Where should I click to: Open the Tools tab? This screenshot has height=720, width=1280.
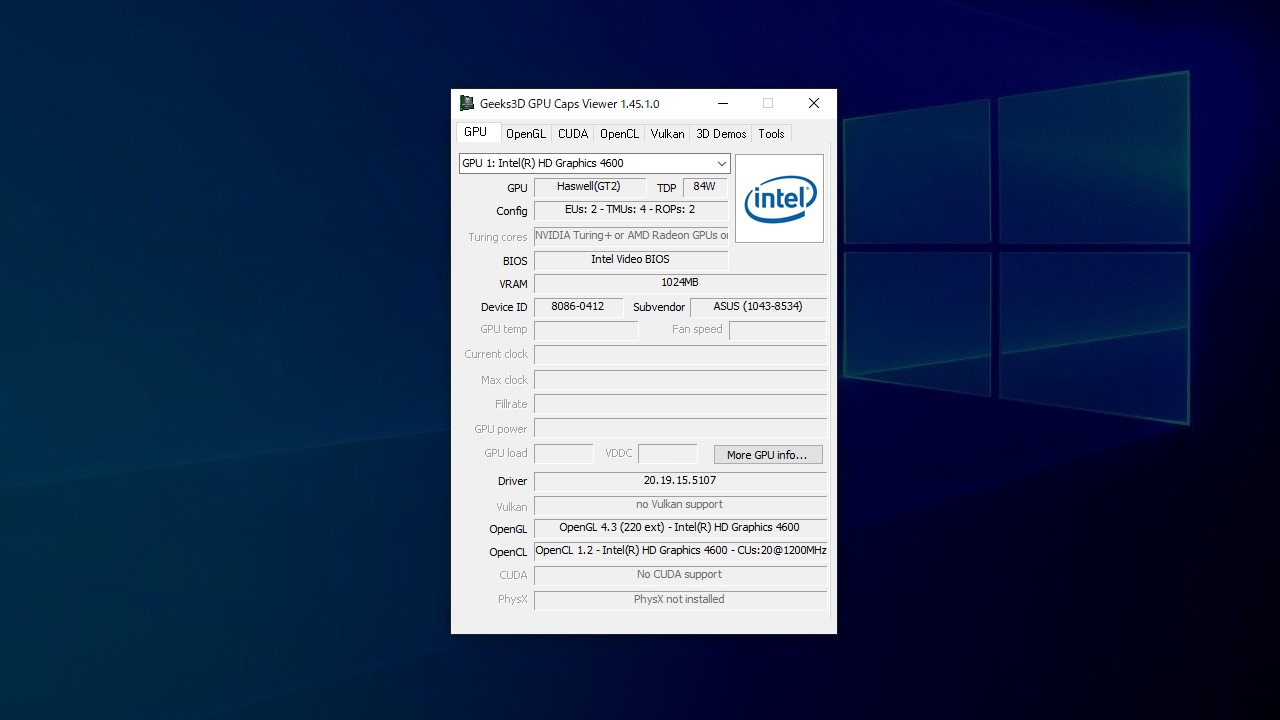[x=771, y=134]
